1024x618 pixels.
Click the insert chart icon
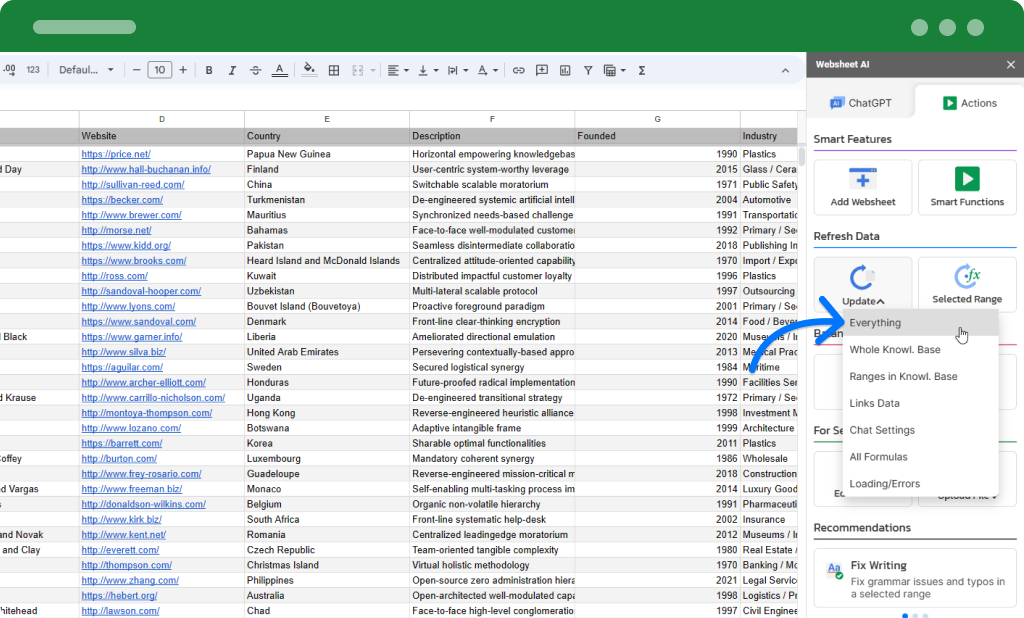point(565,70)
